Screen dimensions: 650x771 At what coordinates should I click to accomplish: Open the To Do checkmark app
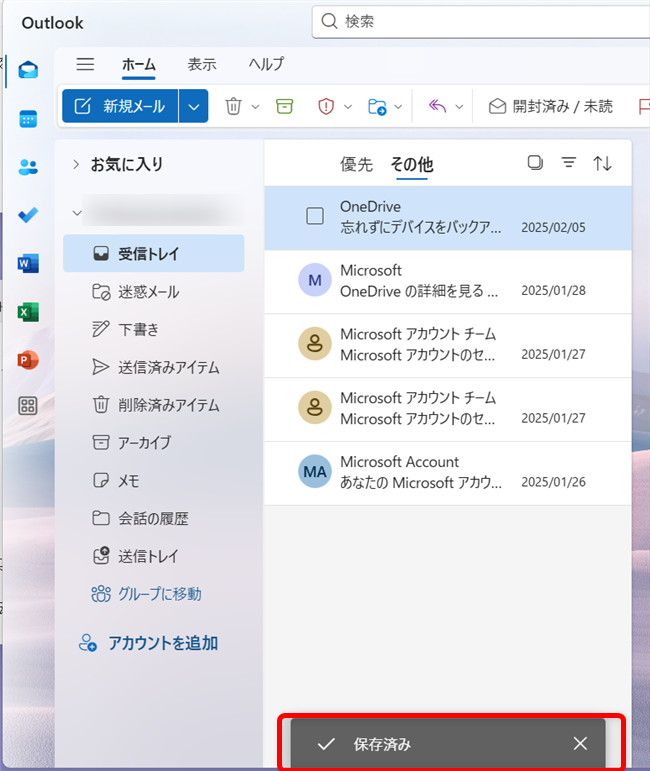point(28,216)
